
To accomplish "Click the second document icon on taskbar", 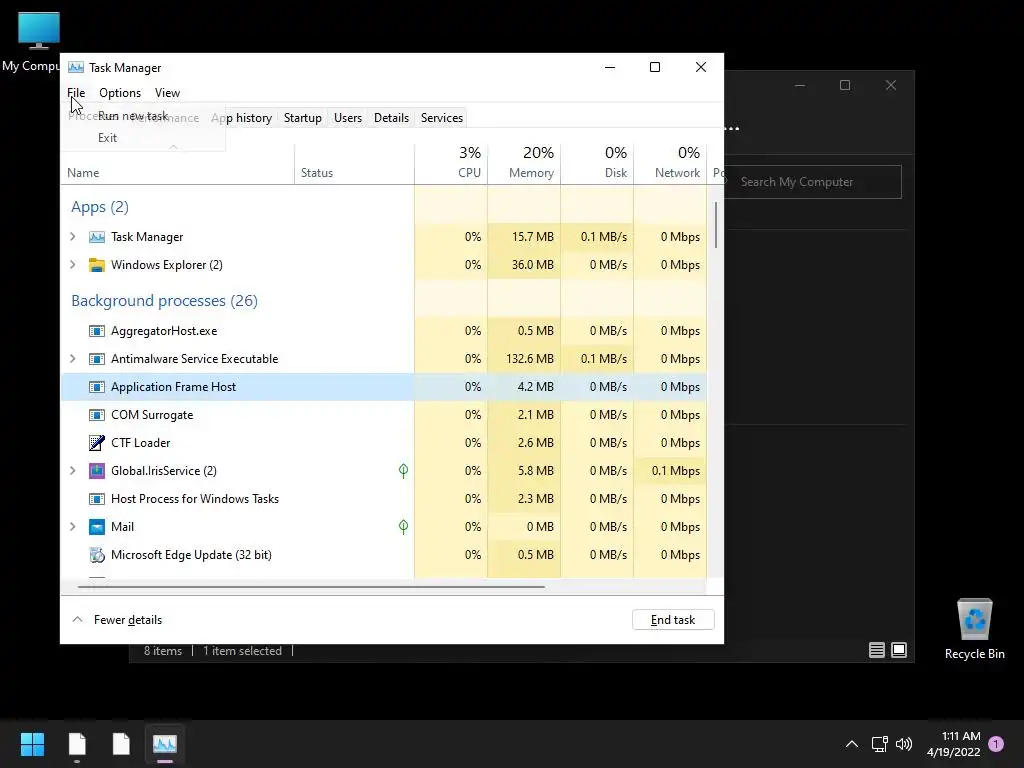I will [x=121, y=744].
